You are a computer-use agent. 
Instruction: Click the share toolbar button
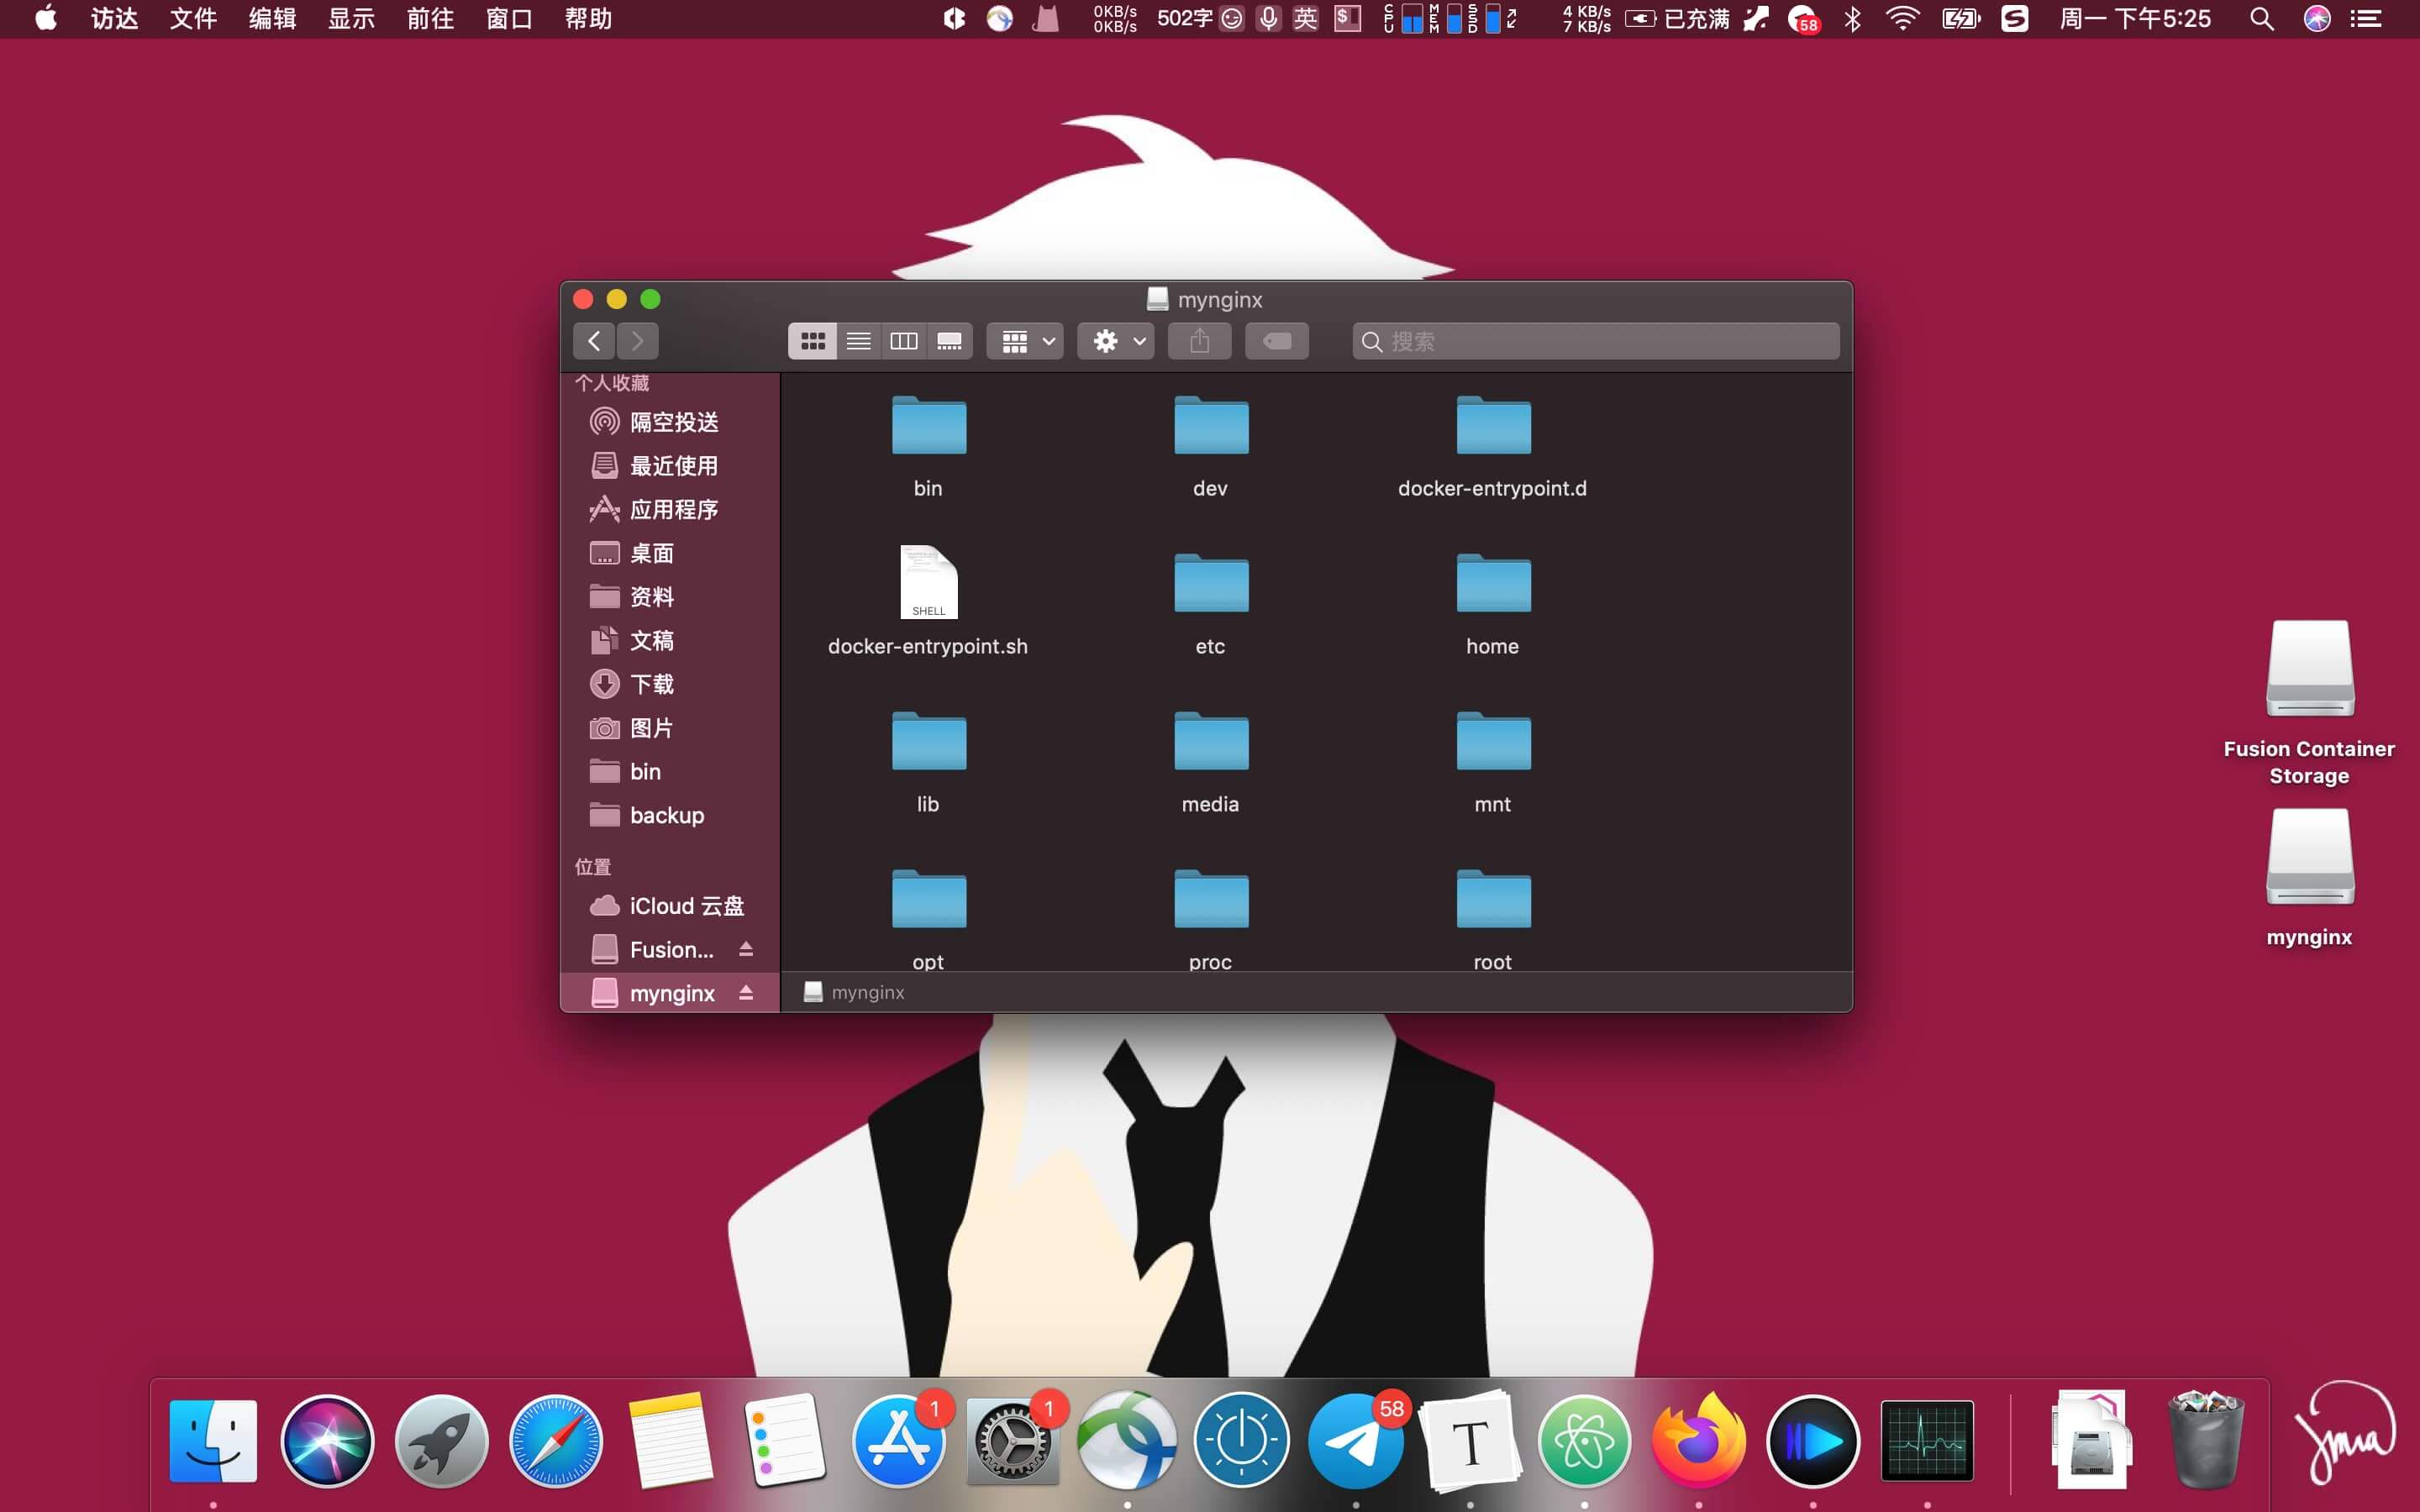point(1200,341)
